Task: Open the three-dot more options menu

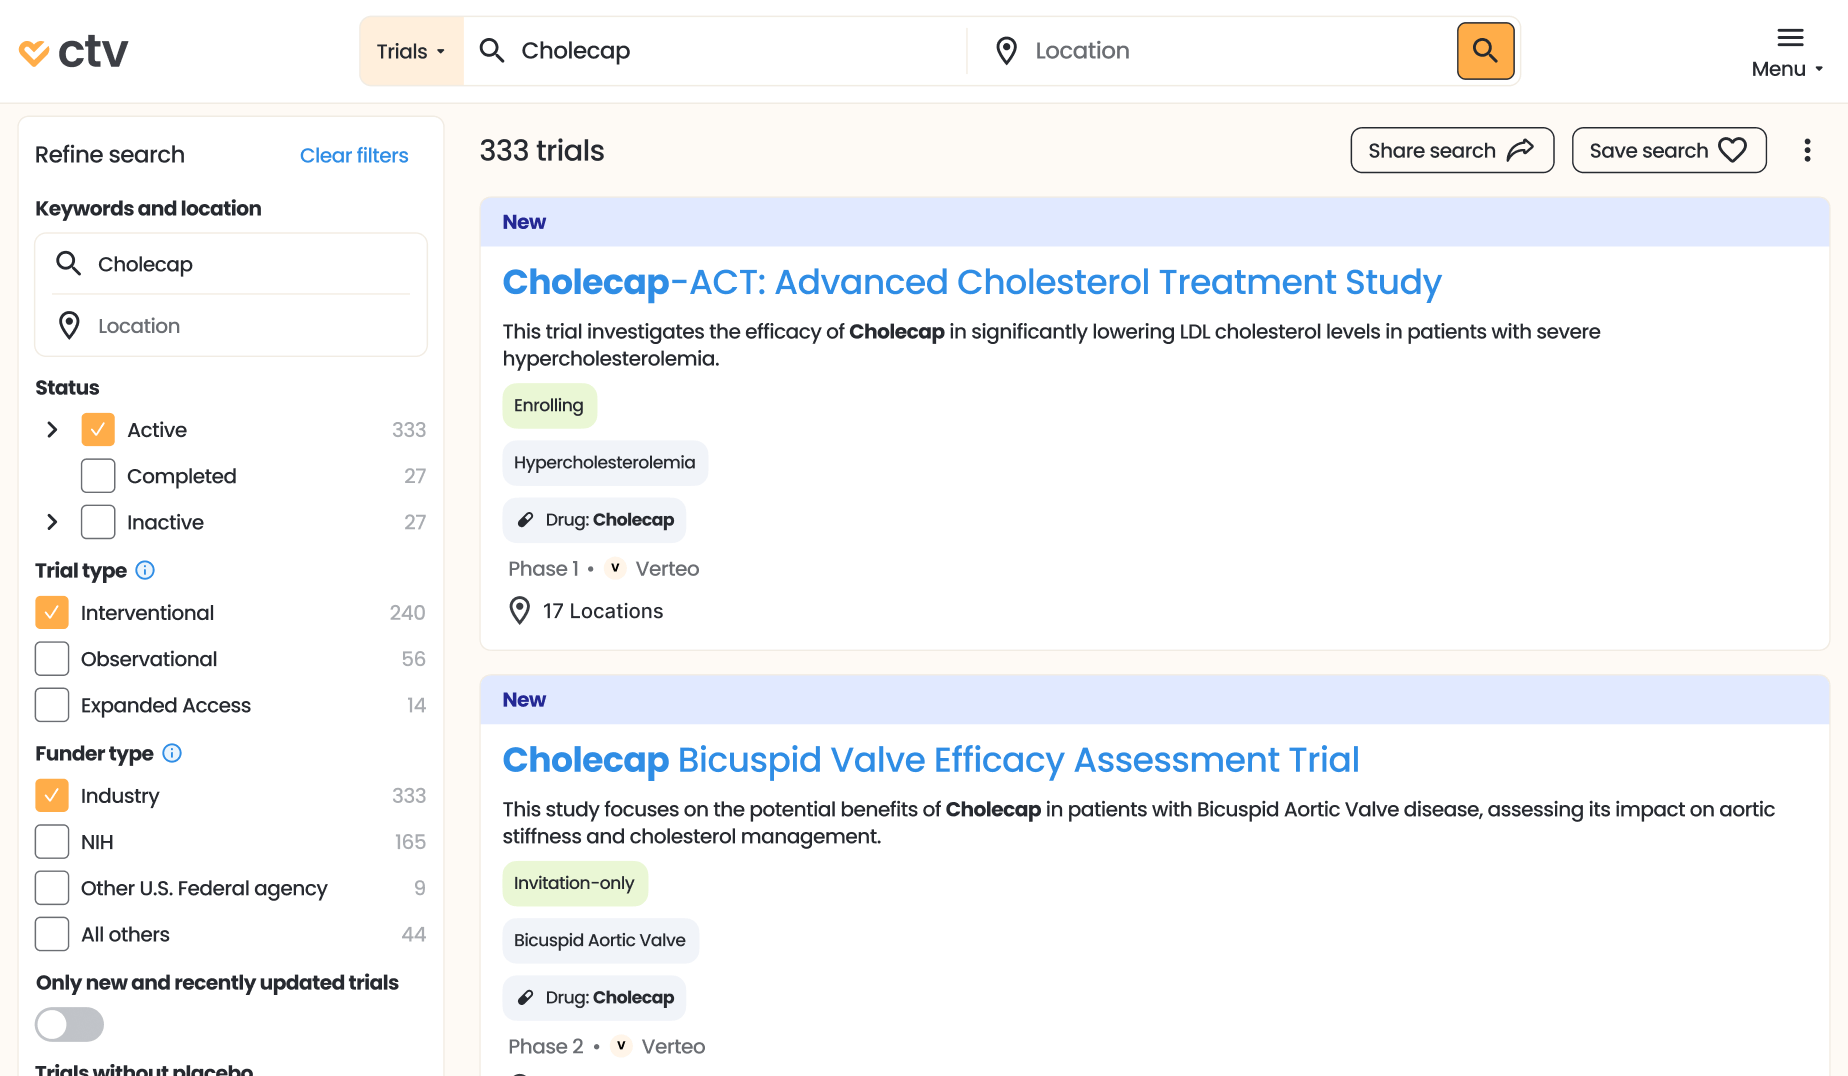Action: 1806,150
